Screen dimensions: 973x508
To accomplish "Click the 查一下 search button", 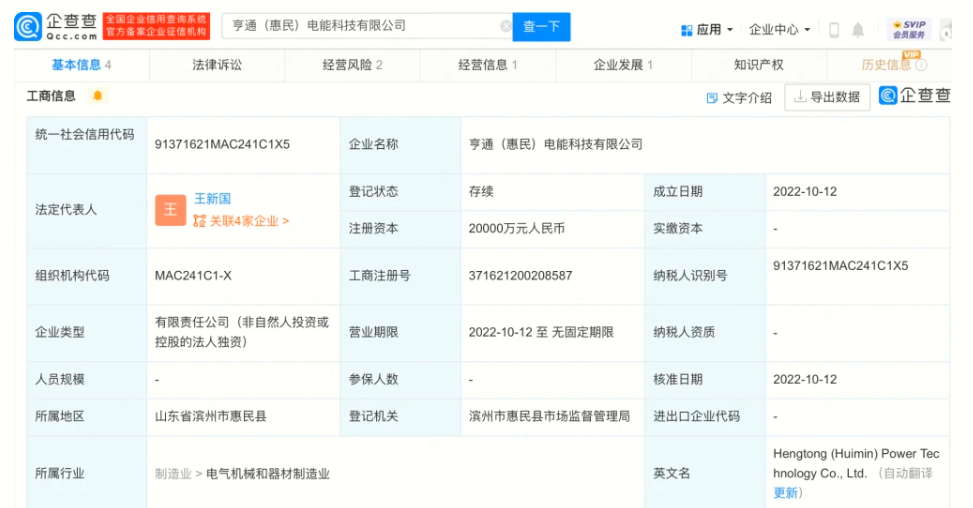I will tap(541, 27).
